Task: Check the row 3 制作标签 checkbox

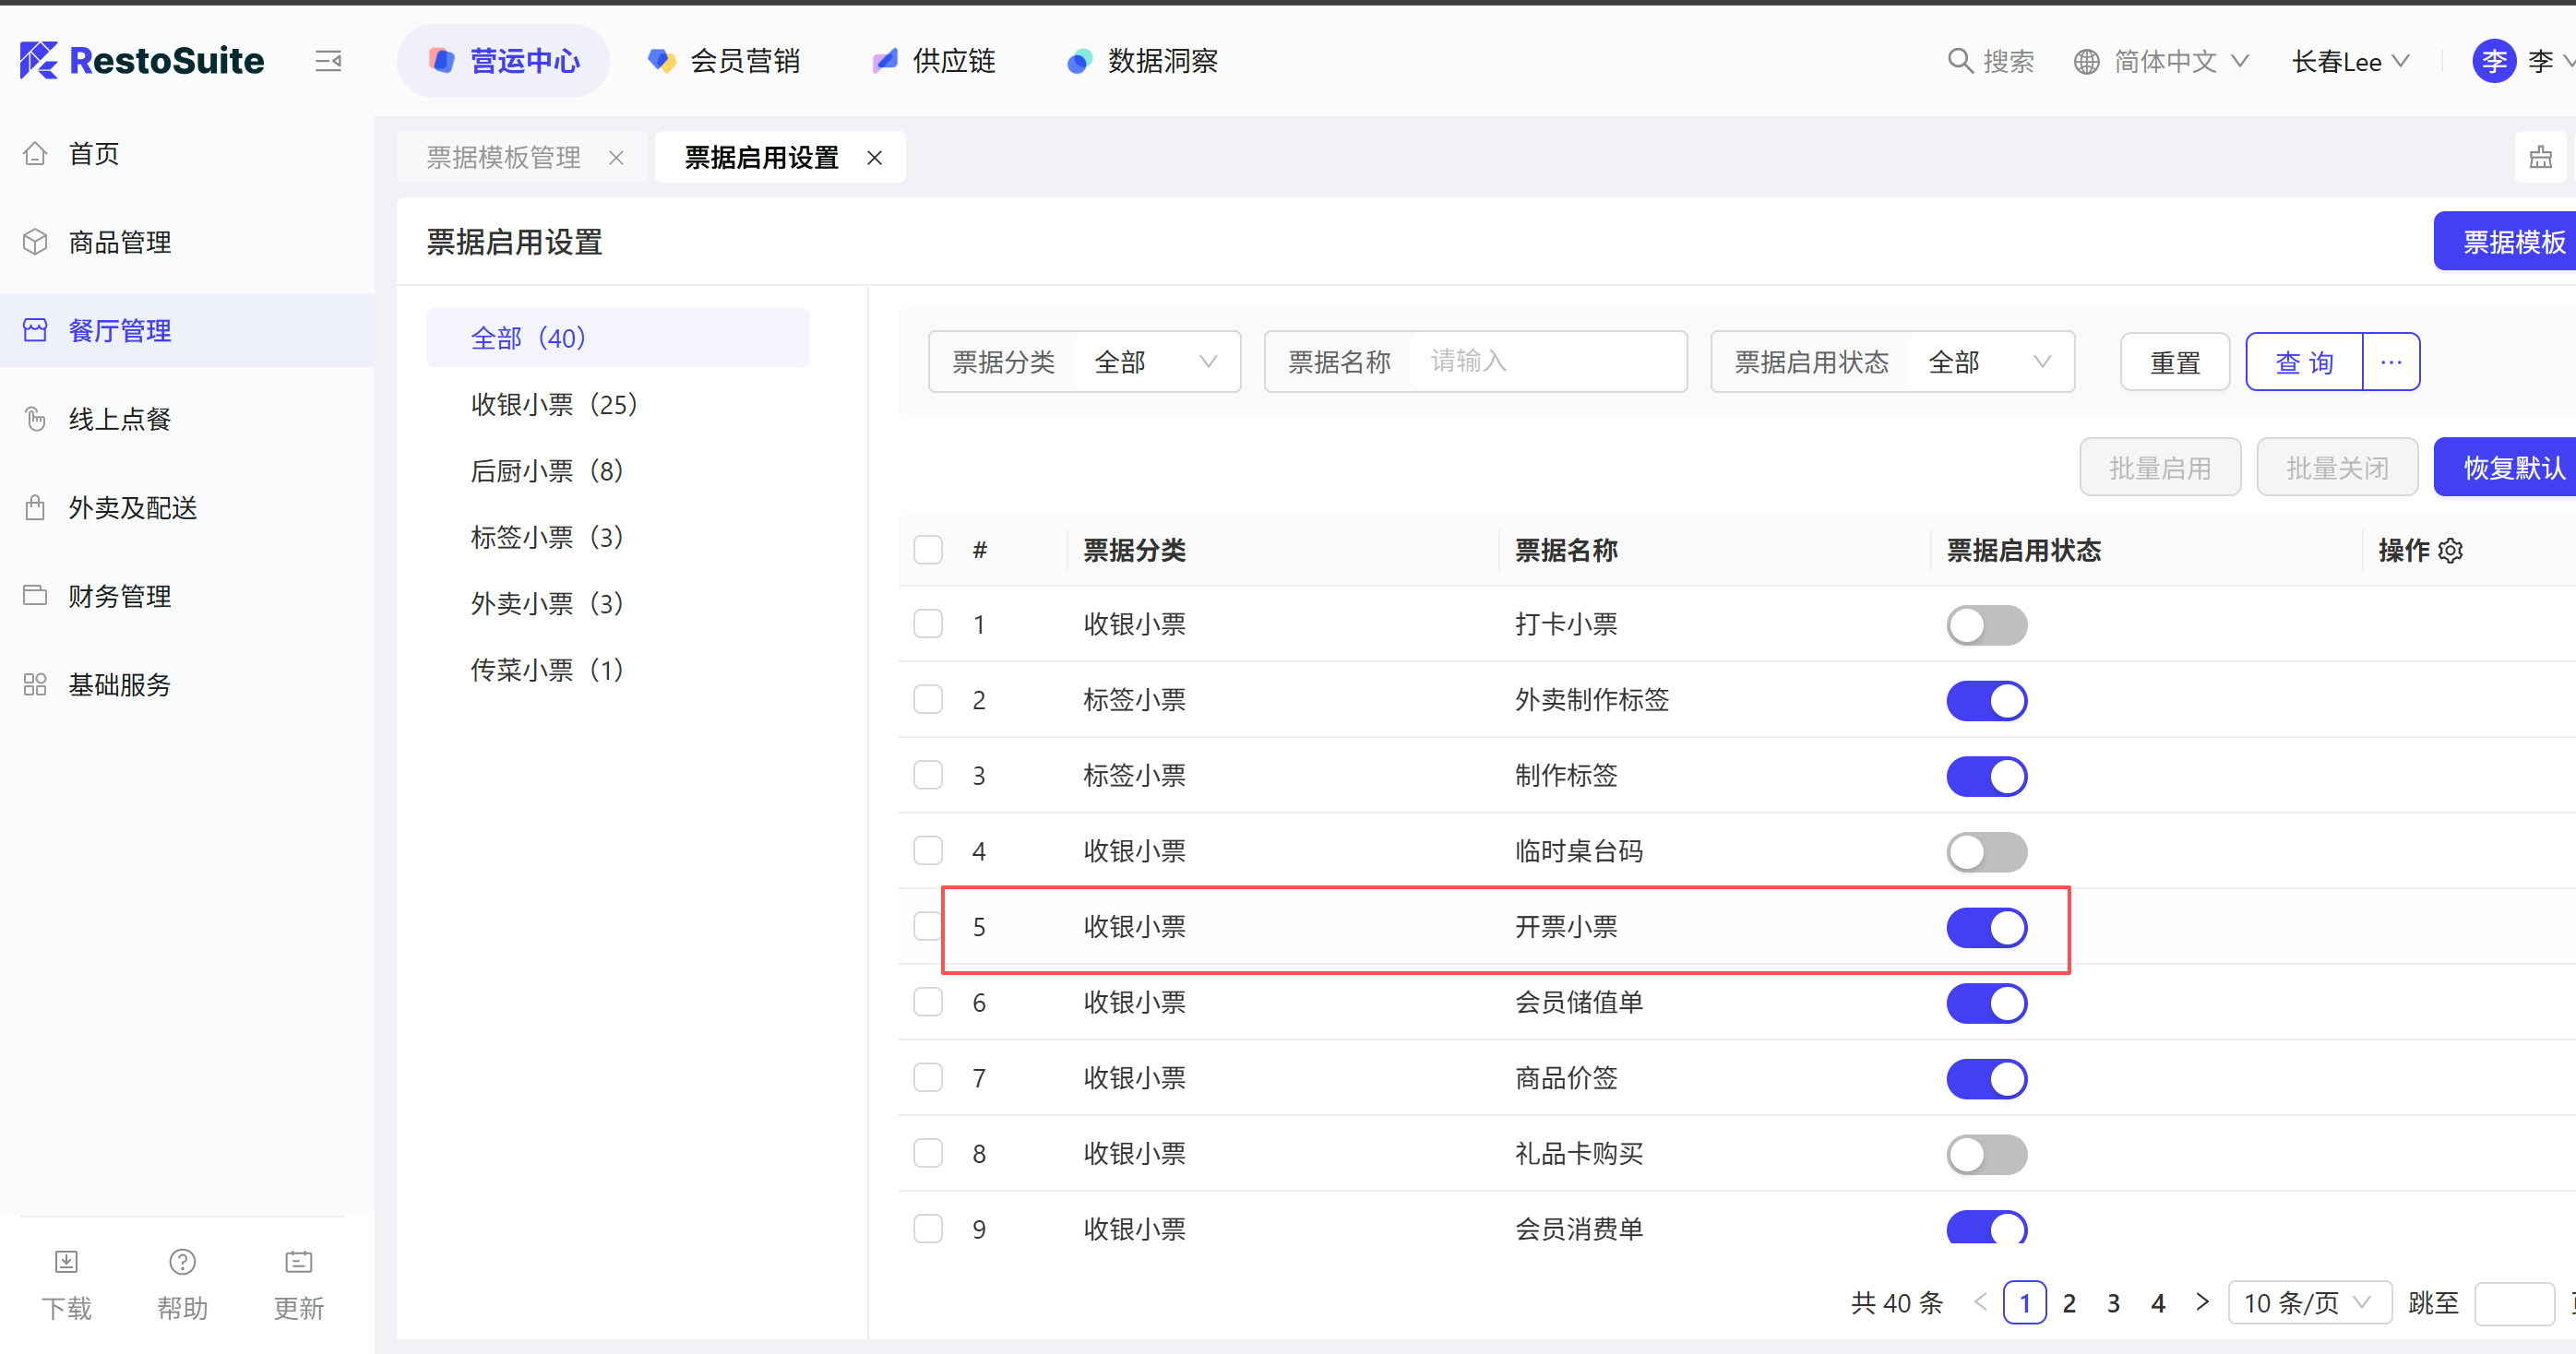Action: [928, 775]
